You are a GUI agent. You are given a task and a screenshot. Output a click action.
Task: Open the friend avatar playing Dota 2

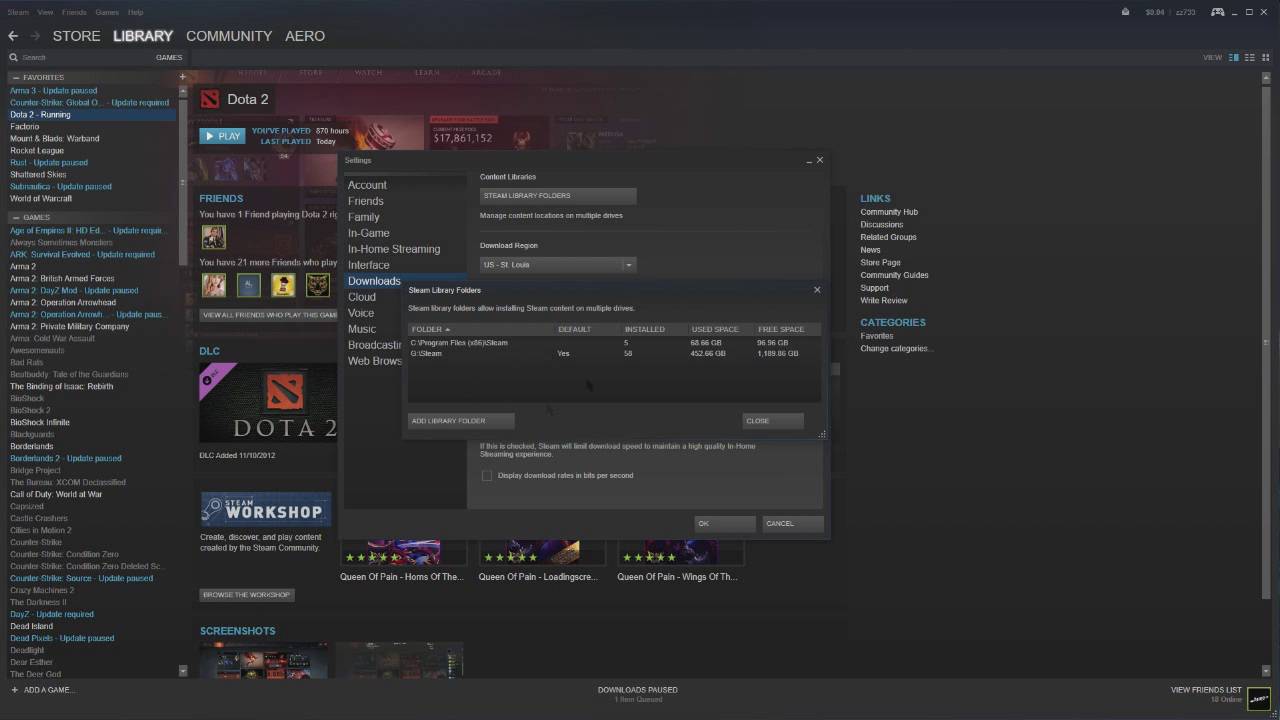pos(214,236)
